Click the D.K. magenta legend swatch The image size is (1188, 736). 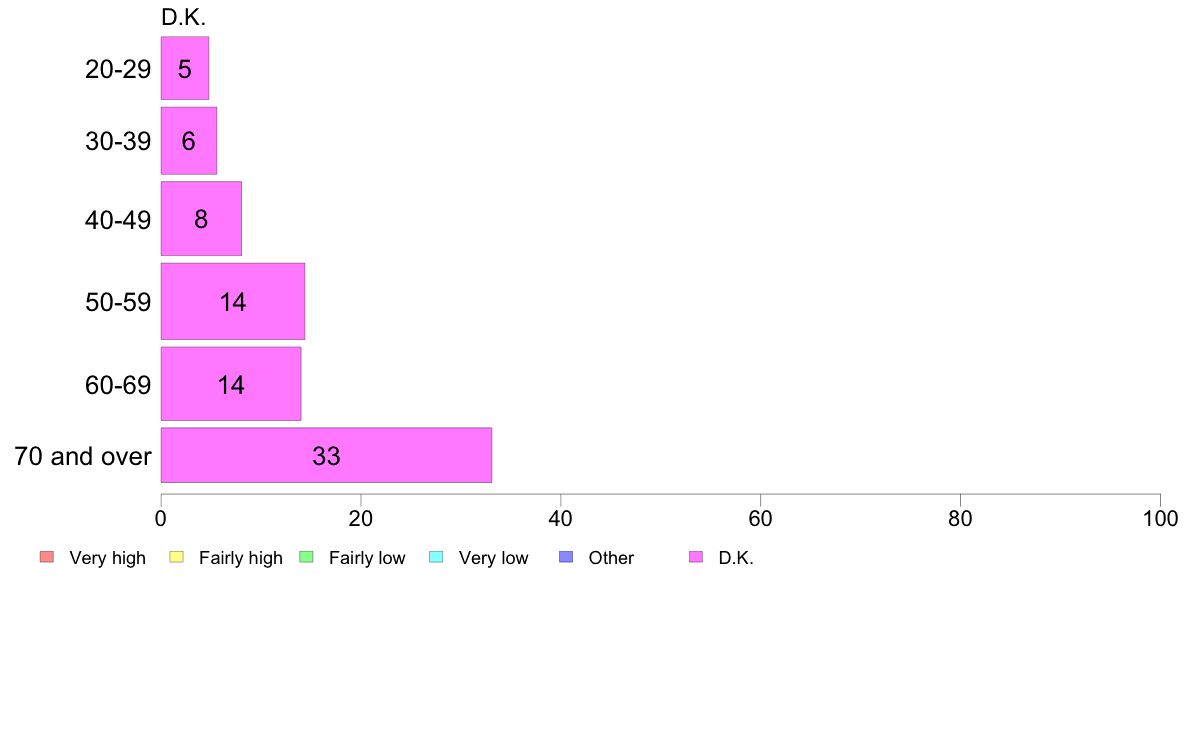696,557
